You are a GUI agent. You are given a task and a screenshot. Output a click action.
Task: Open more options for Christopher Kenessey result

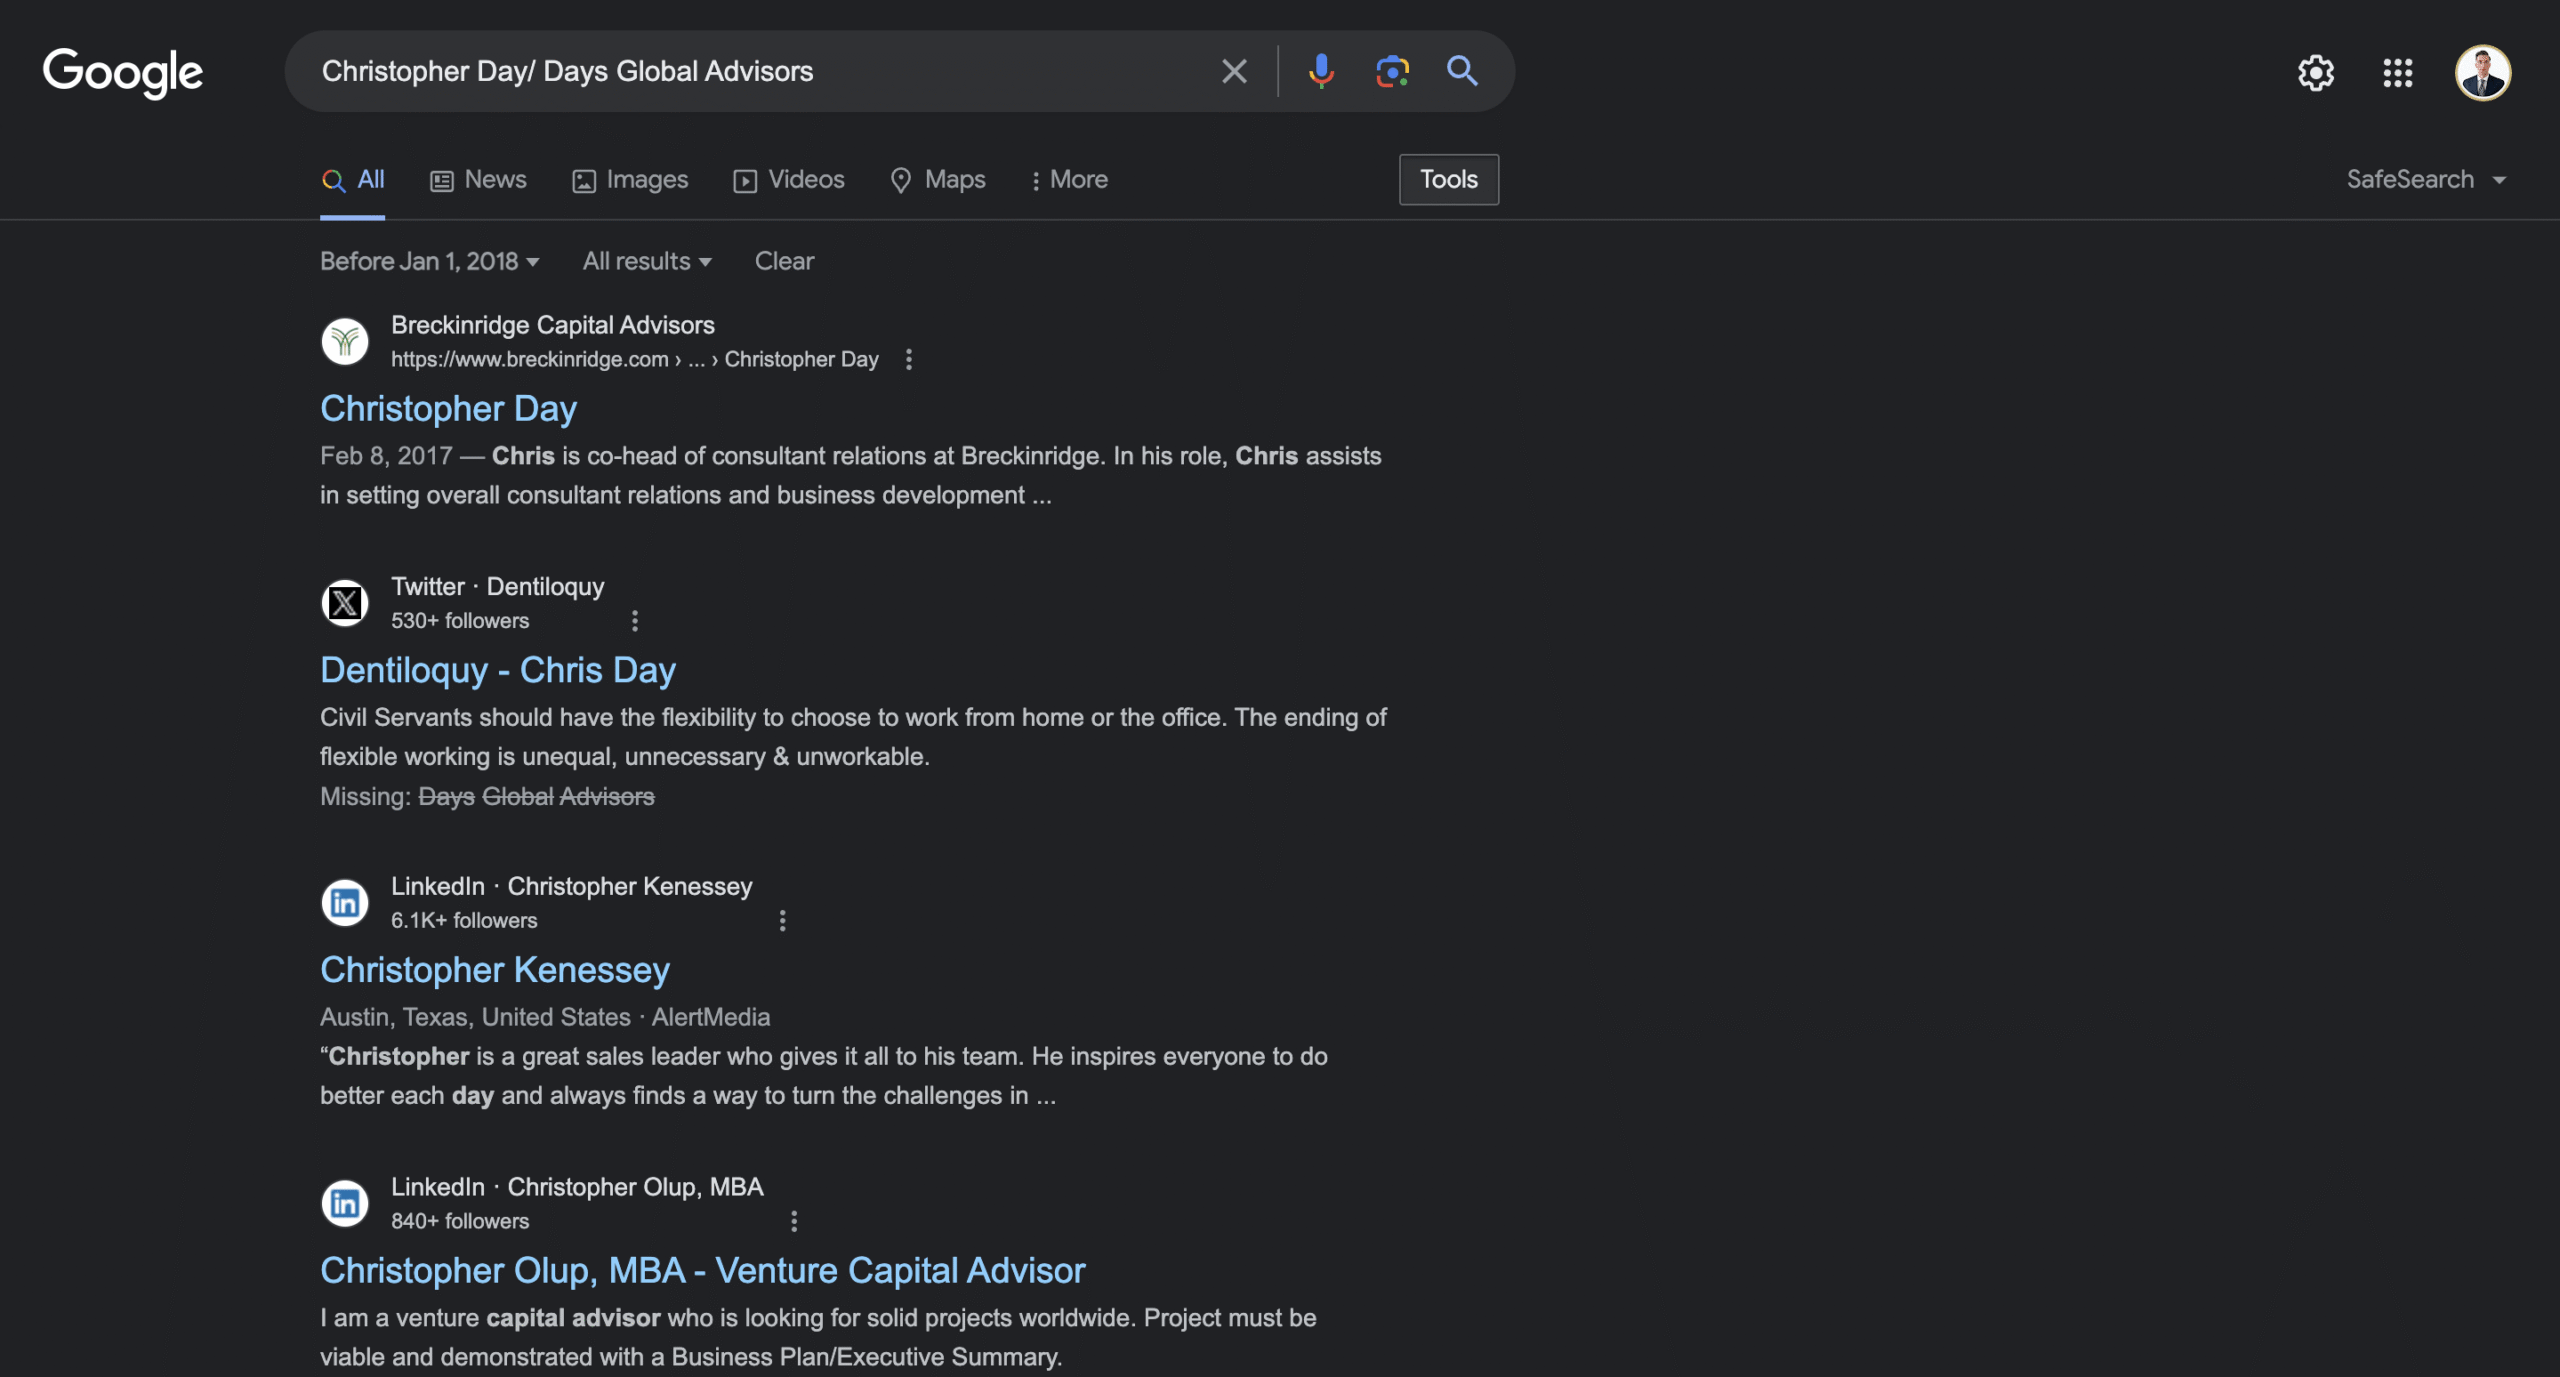[782, 921]
